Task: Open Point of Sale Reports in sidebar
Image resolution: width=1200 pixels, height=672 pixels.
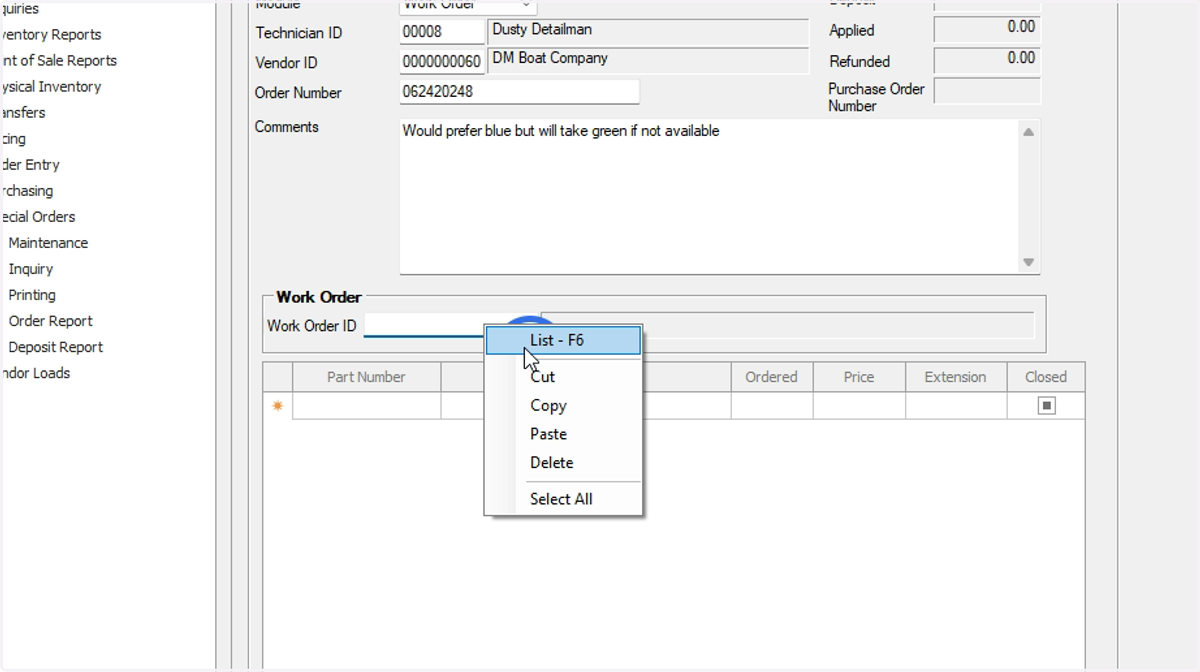Action: click(59, 60)
